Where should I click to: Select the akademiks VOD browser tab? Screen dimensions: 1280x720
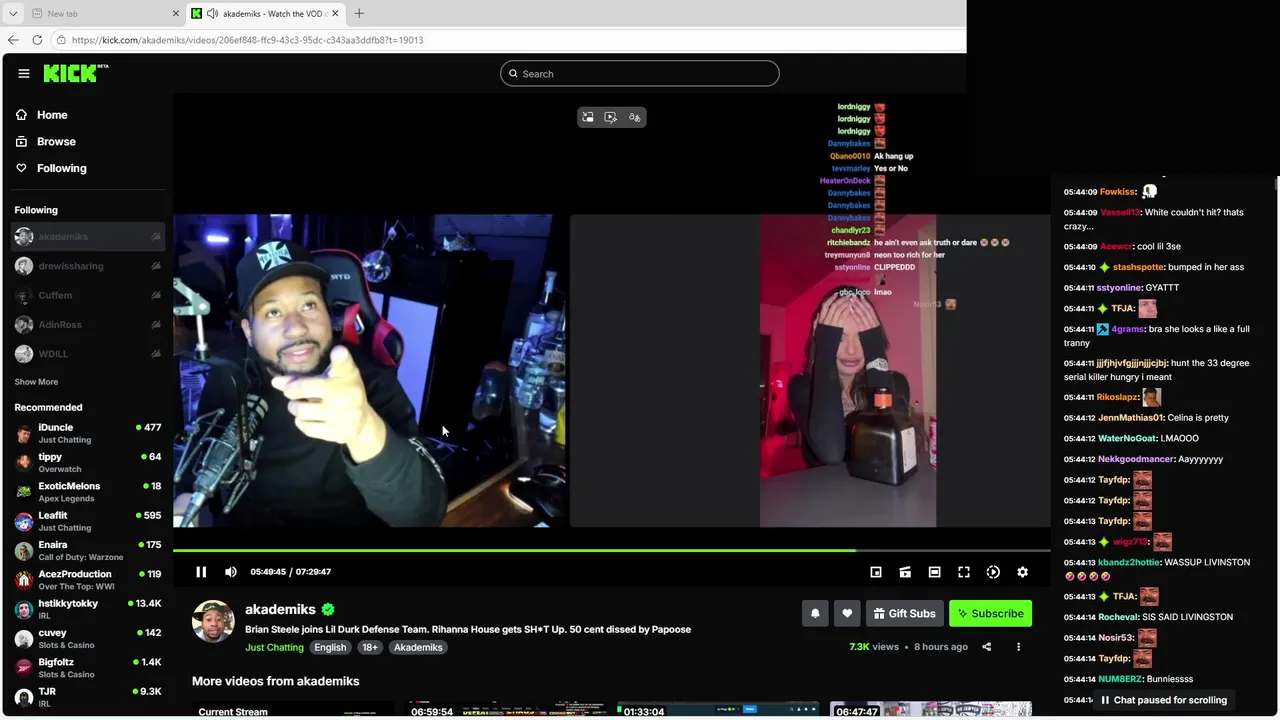click(266, 13)
